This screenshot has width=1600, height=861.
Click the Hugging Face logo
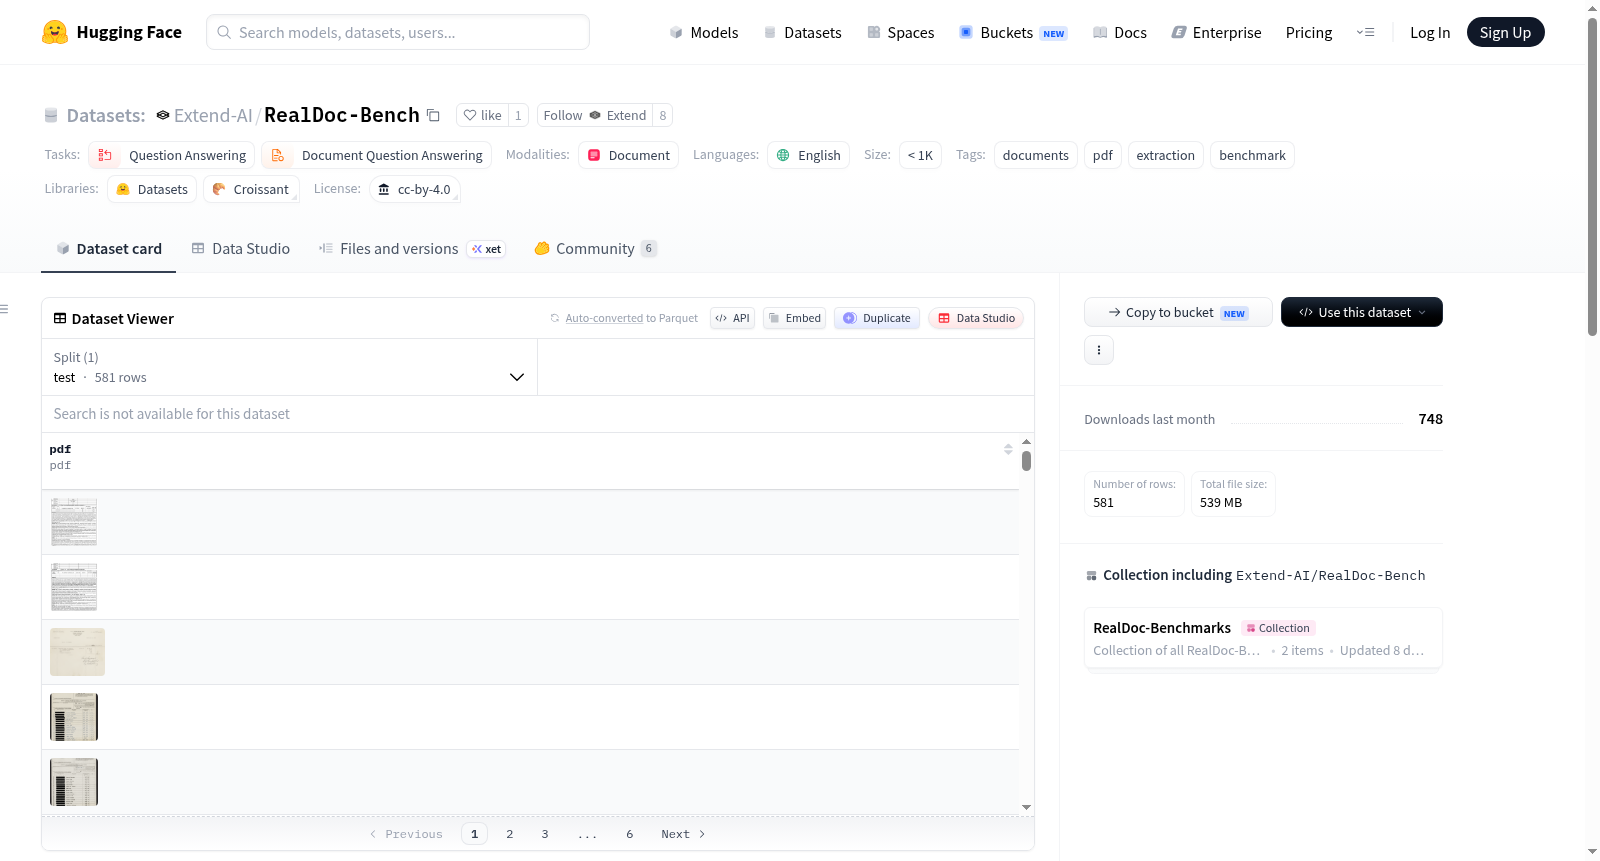coord(112,32)
